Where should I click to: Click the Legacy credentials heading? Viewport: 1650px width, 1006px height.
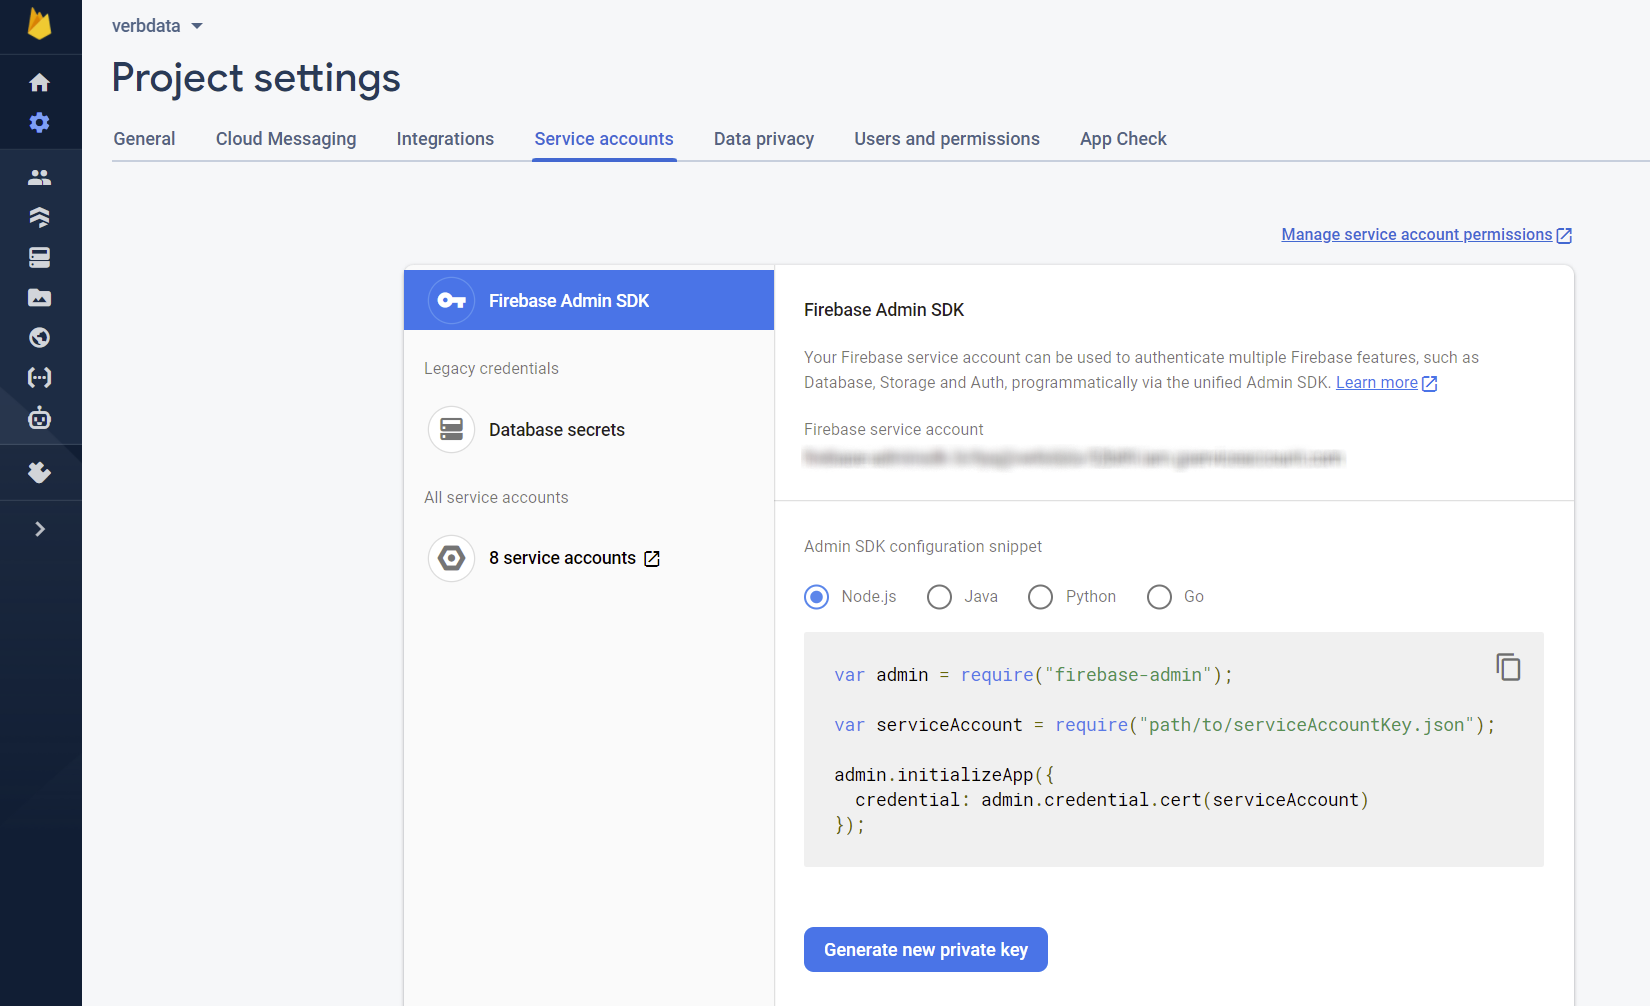[491, 368]
